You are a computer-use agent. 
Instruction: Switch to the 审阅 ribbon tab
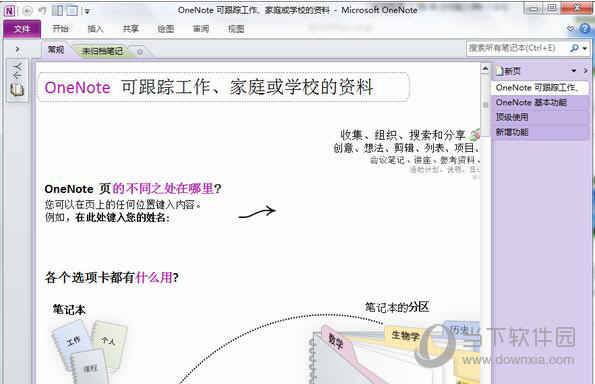tap(201, 29)
